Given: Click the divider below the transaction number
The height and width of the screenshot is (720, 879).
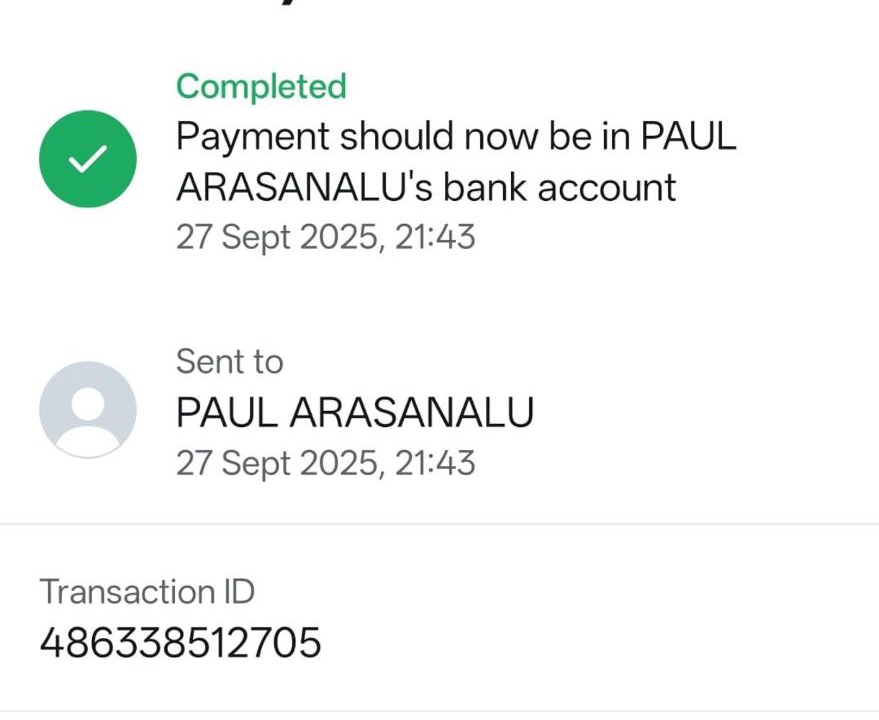Looking at the screenshot, I should tap(439, 711).
